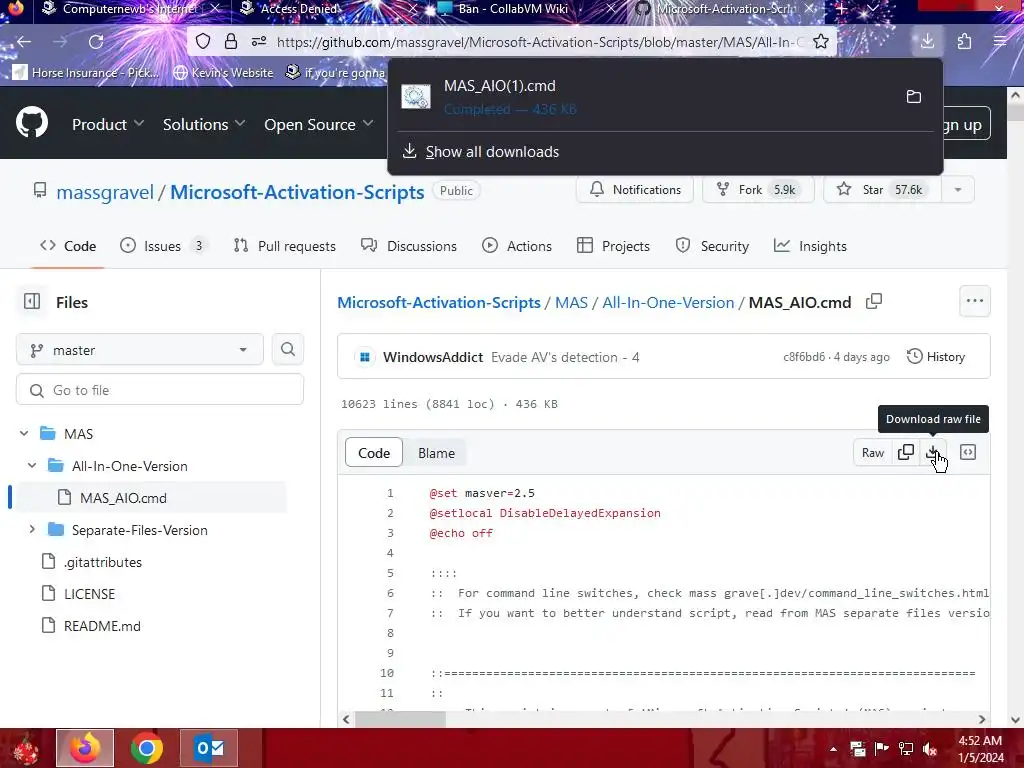Click the volume muted tray icon
This screenshot has width=1024, height=768.
click(930, 749)
